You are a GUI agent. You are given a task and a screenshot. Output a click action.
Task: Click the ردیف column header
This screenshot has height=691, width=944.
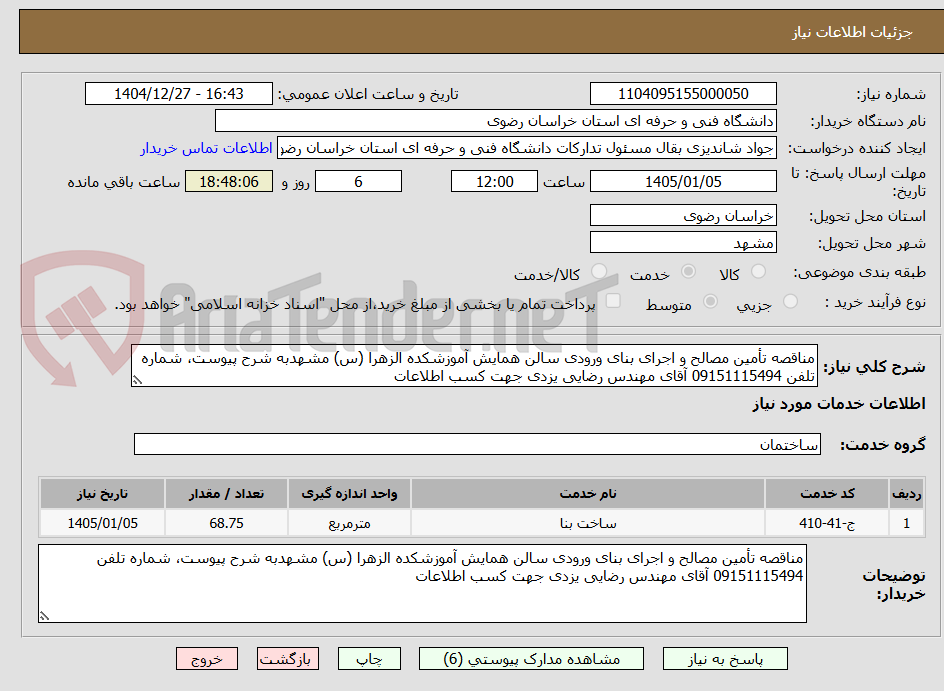pyautogui.click(x=906, y=494)
